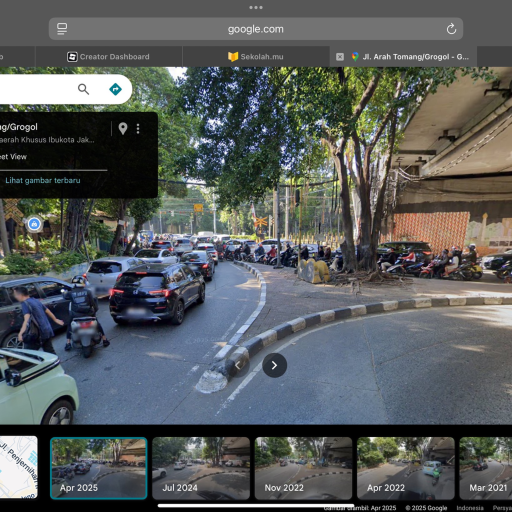Click the location pin icon in info card
This screenshot has height=512, width=512.
point(123,128)
